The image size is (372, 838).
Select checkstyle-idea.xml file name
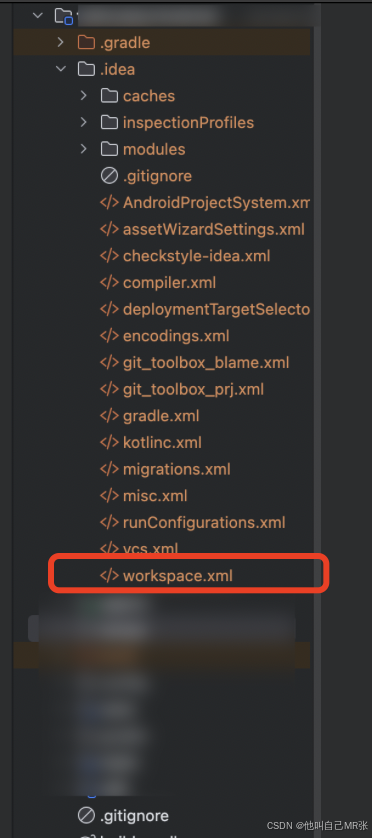click(197, 257)
